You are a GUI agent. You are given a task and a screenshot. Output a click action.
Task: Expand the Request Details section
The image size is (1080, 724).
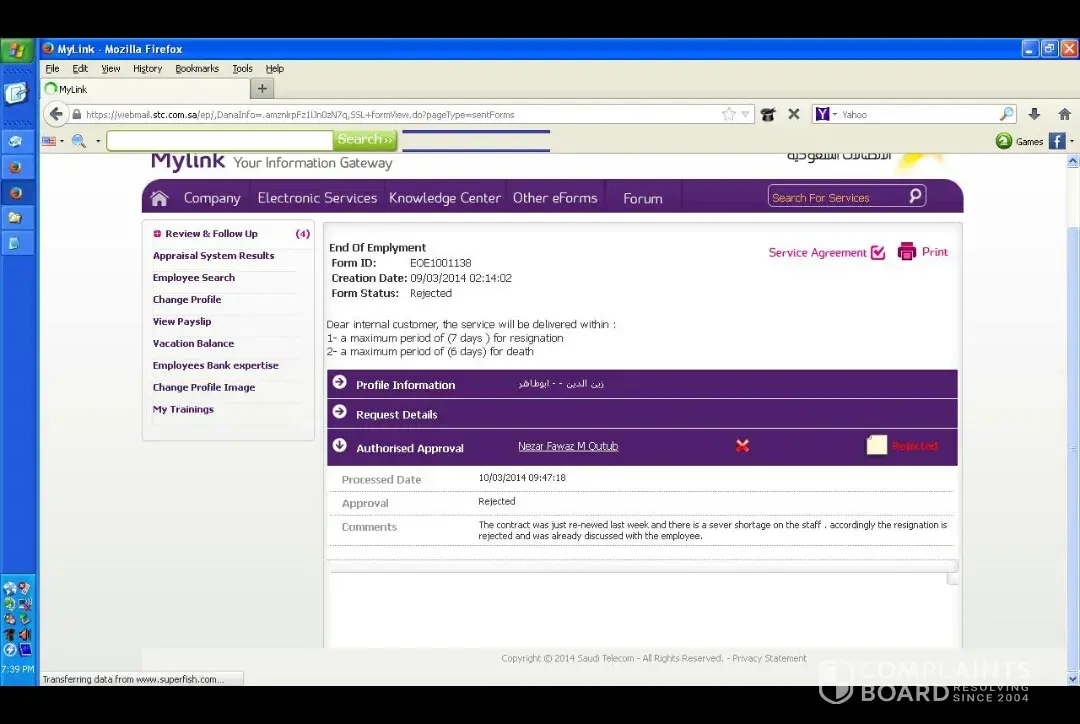[x=339, y=413]
